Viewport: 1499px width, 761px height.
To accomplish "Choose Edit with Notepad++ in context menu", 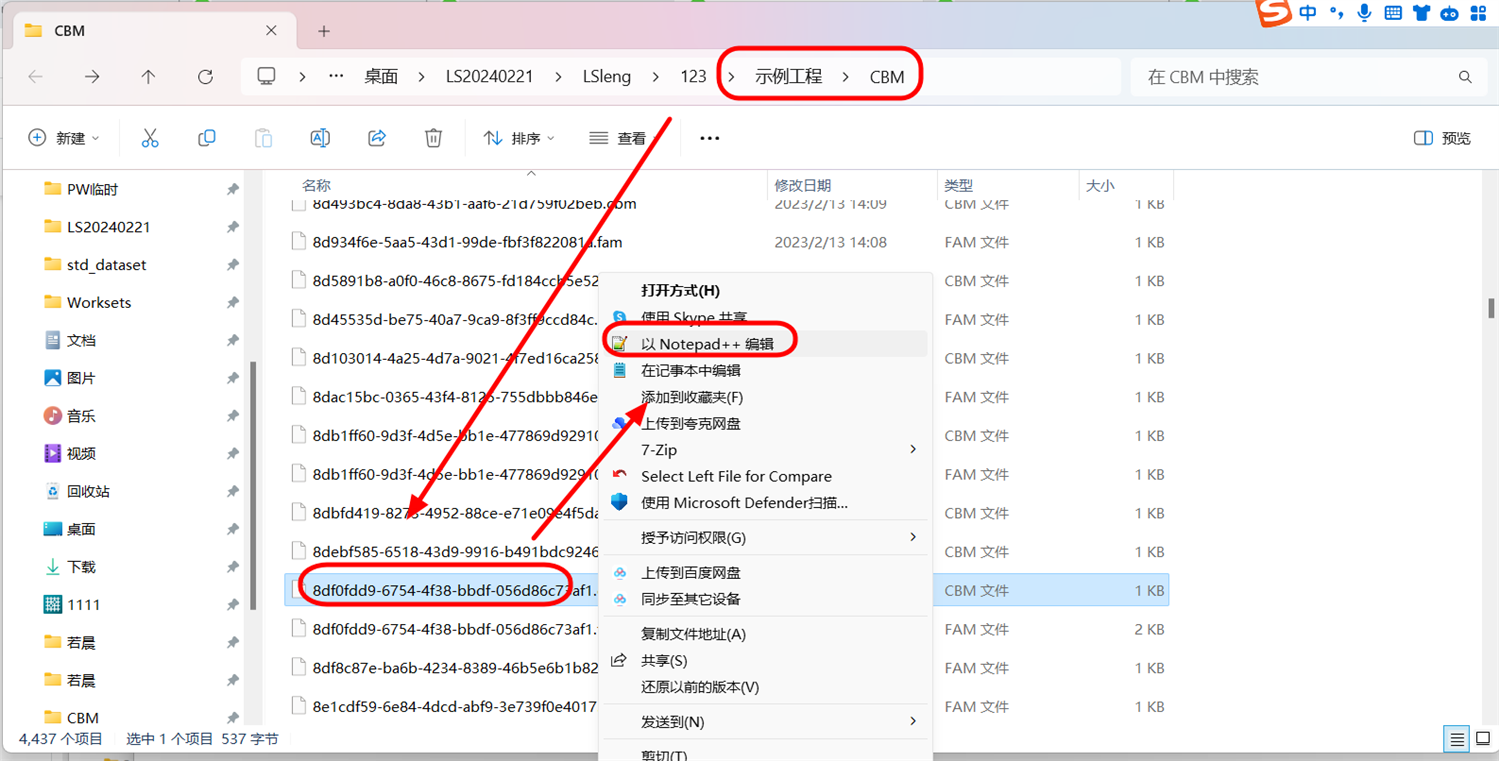I will [707, 344].
